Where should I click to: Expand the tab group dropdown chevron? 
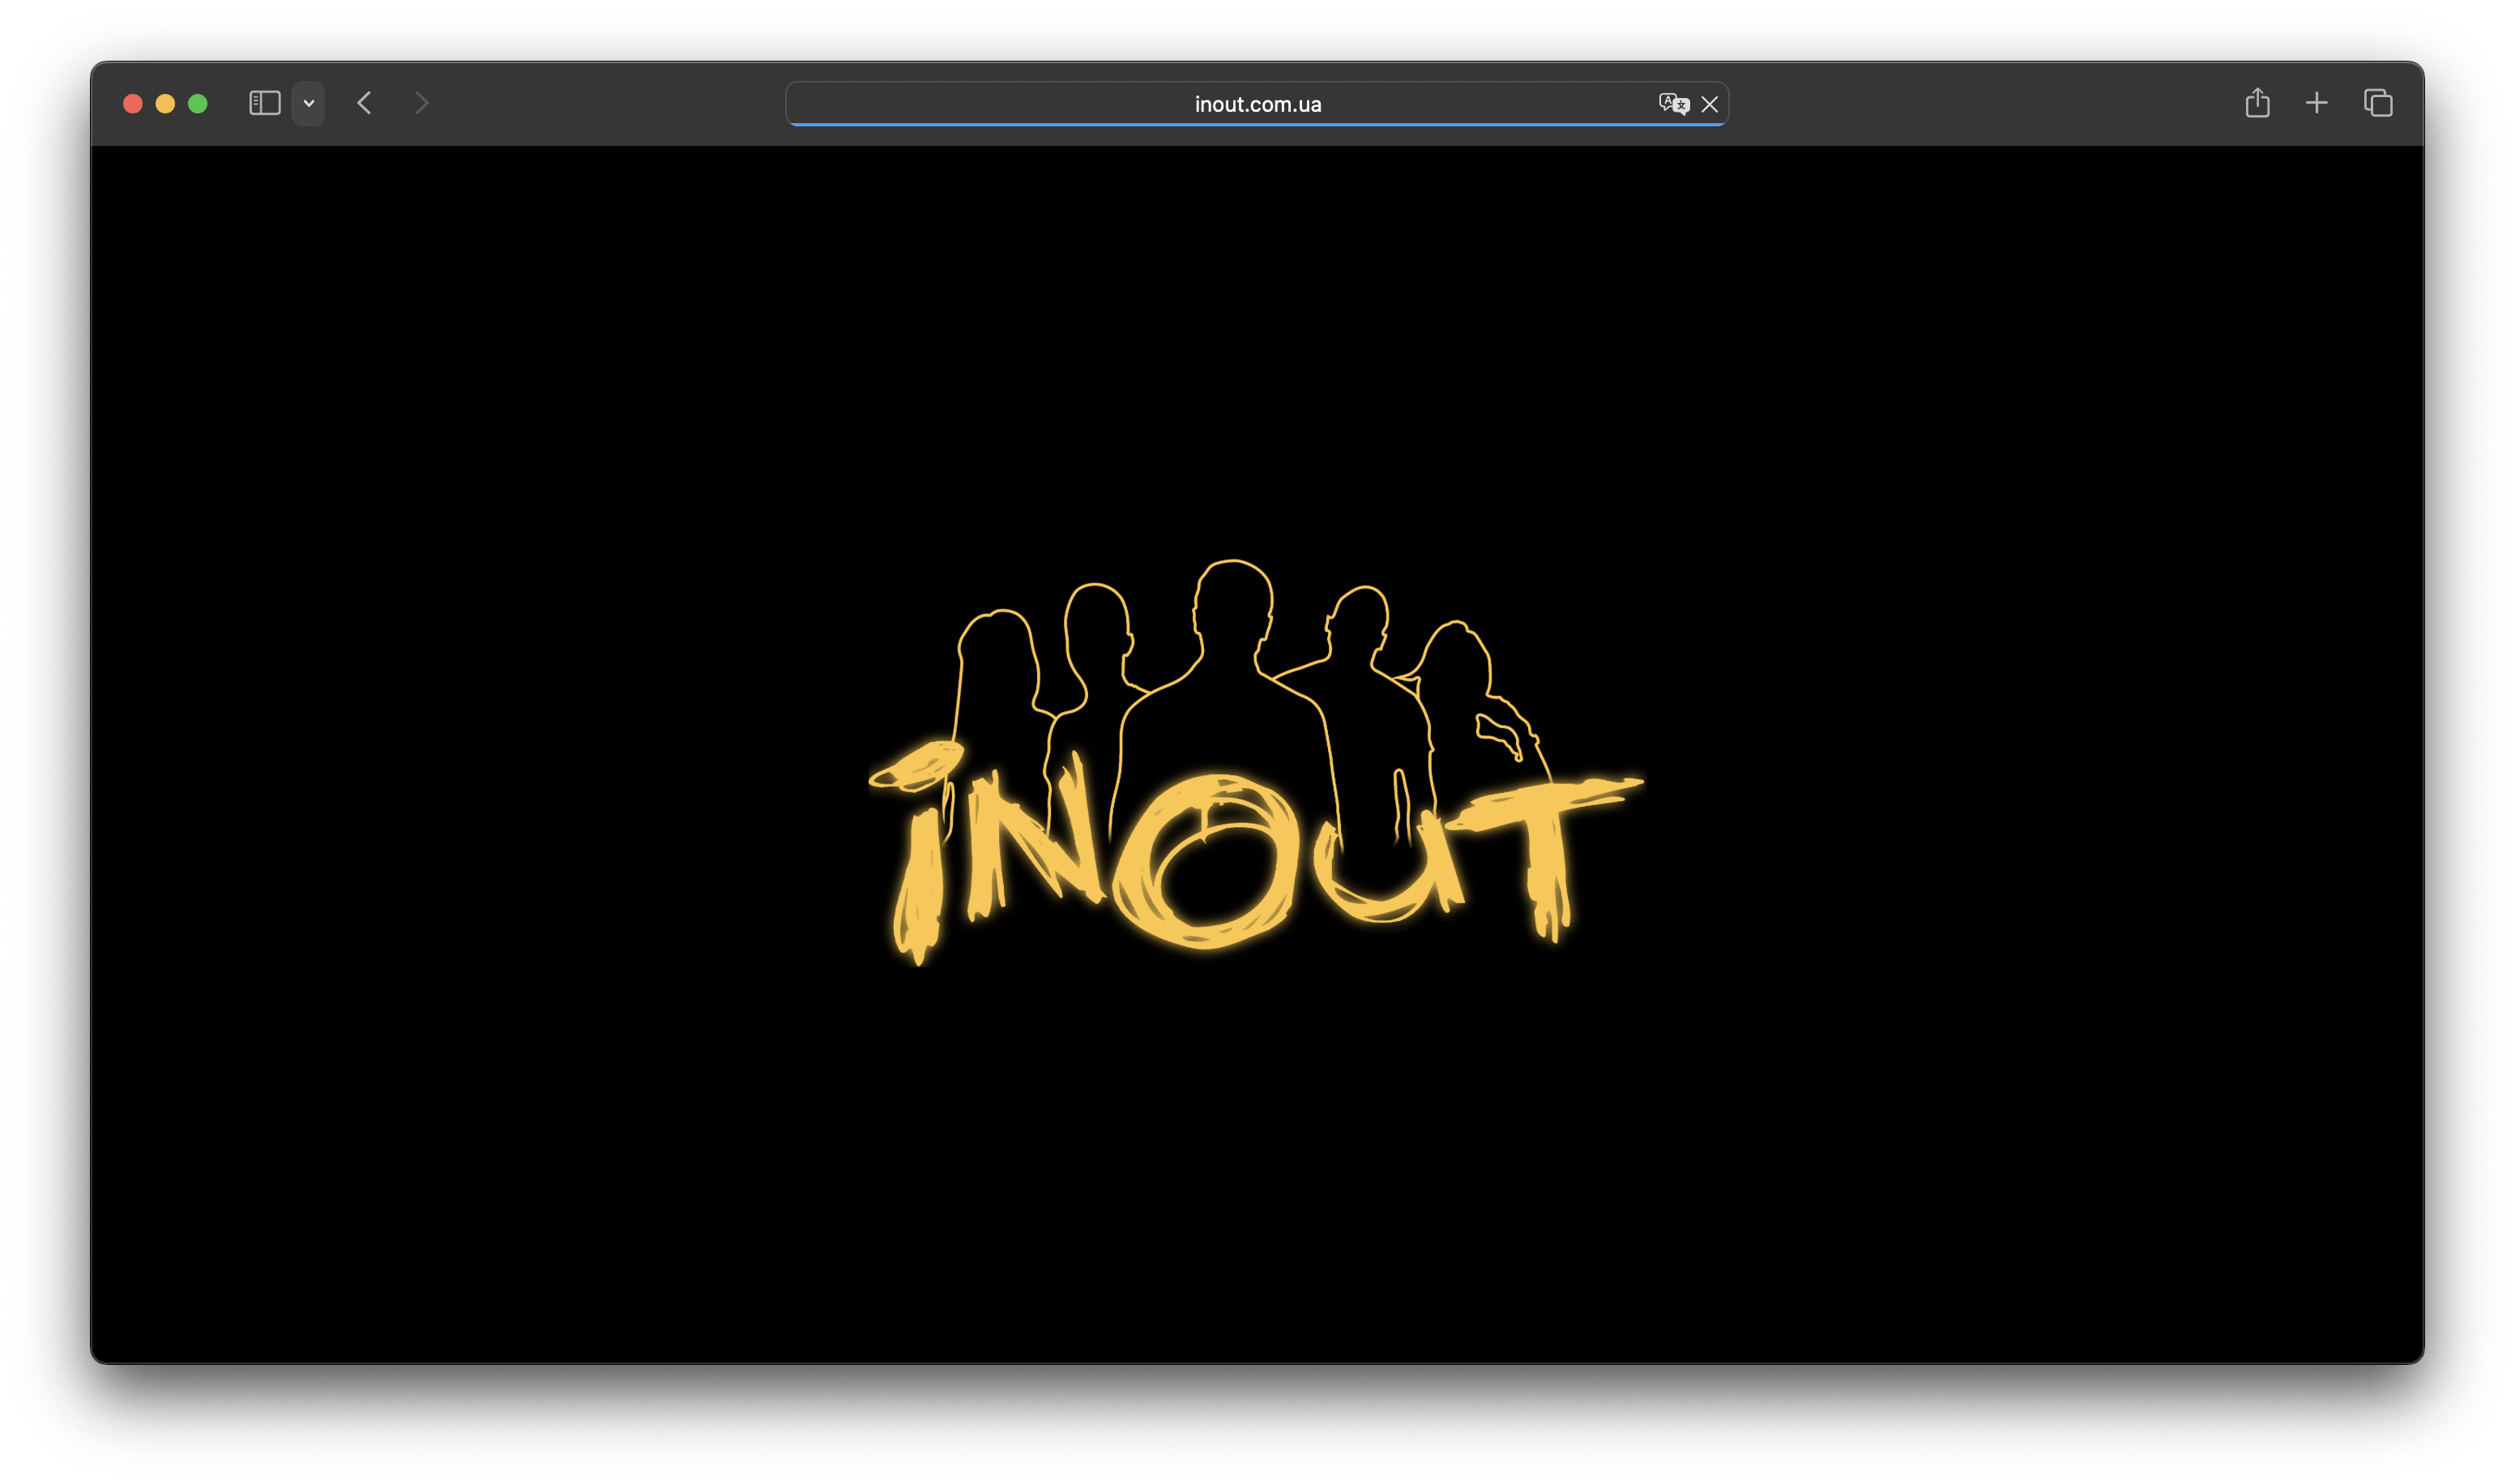coord(309,103)
